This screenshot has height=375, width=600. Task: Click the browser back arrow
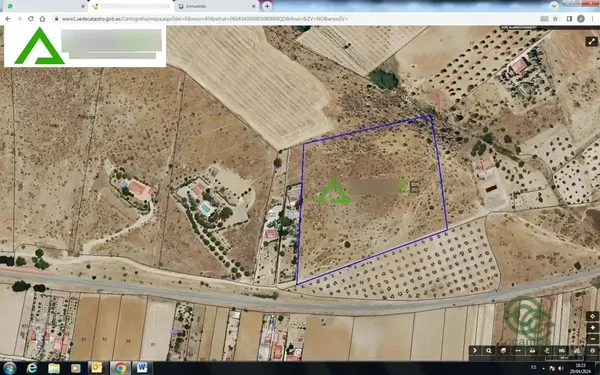point(8,18)
